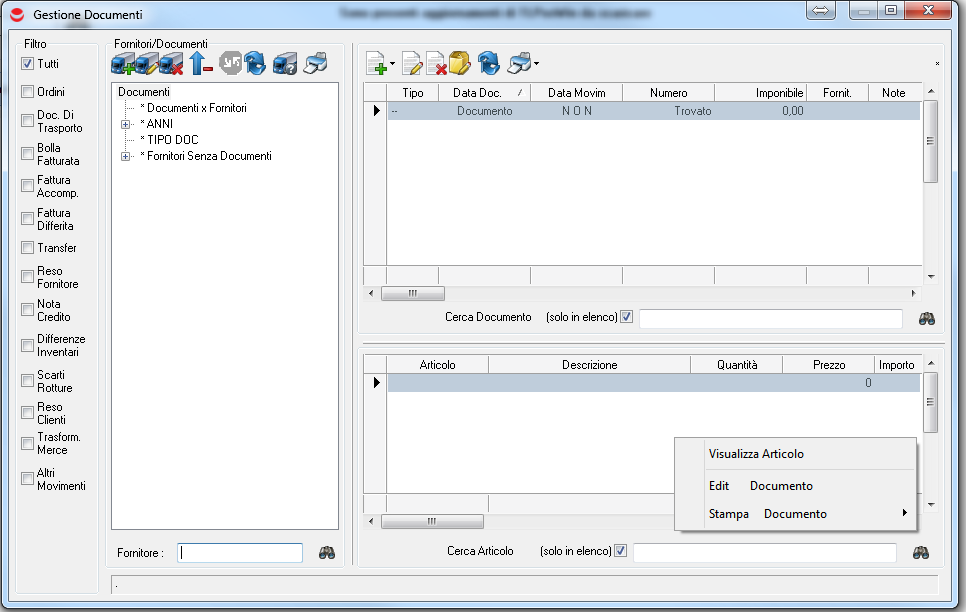This screenshot has width=966, height=612.
Task: Click the add supplier truck icon
Action: (123, 64)
